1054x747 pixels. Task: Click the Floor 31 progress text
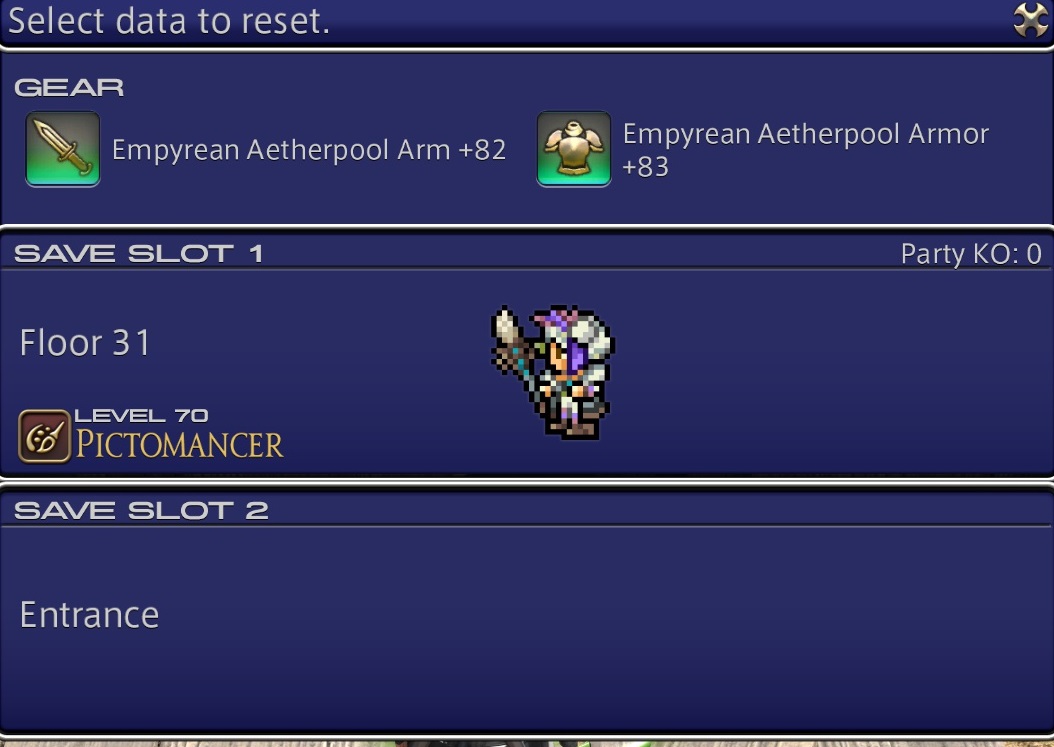point(85,342)
